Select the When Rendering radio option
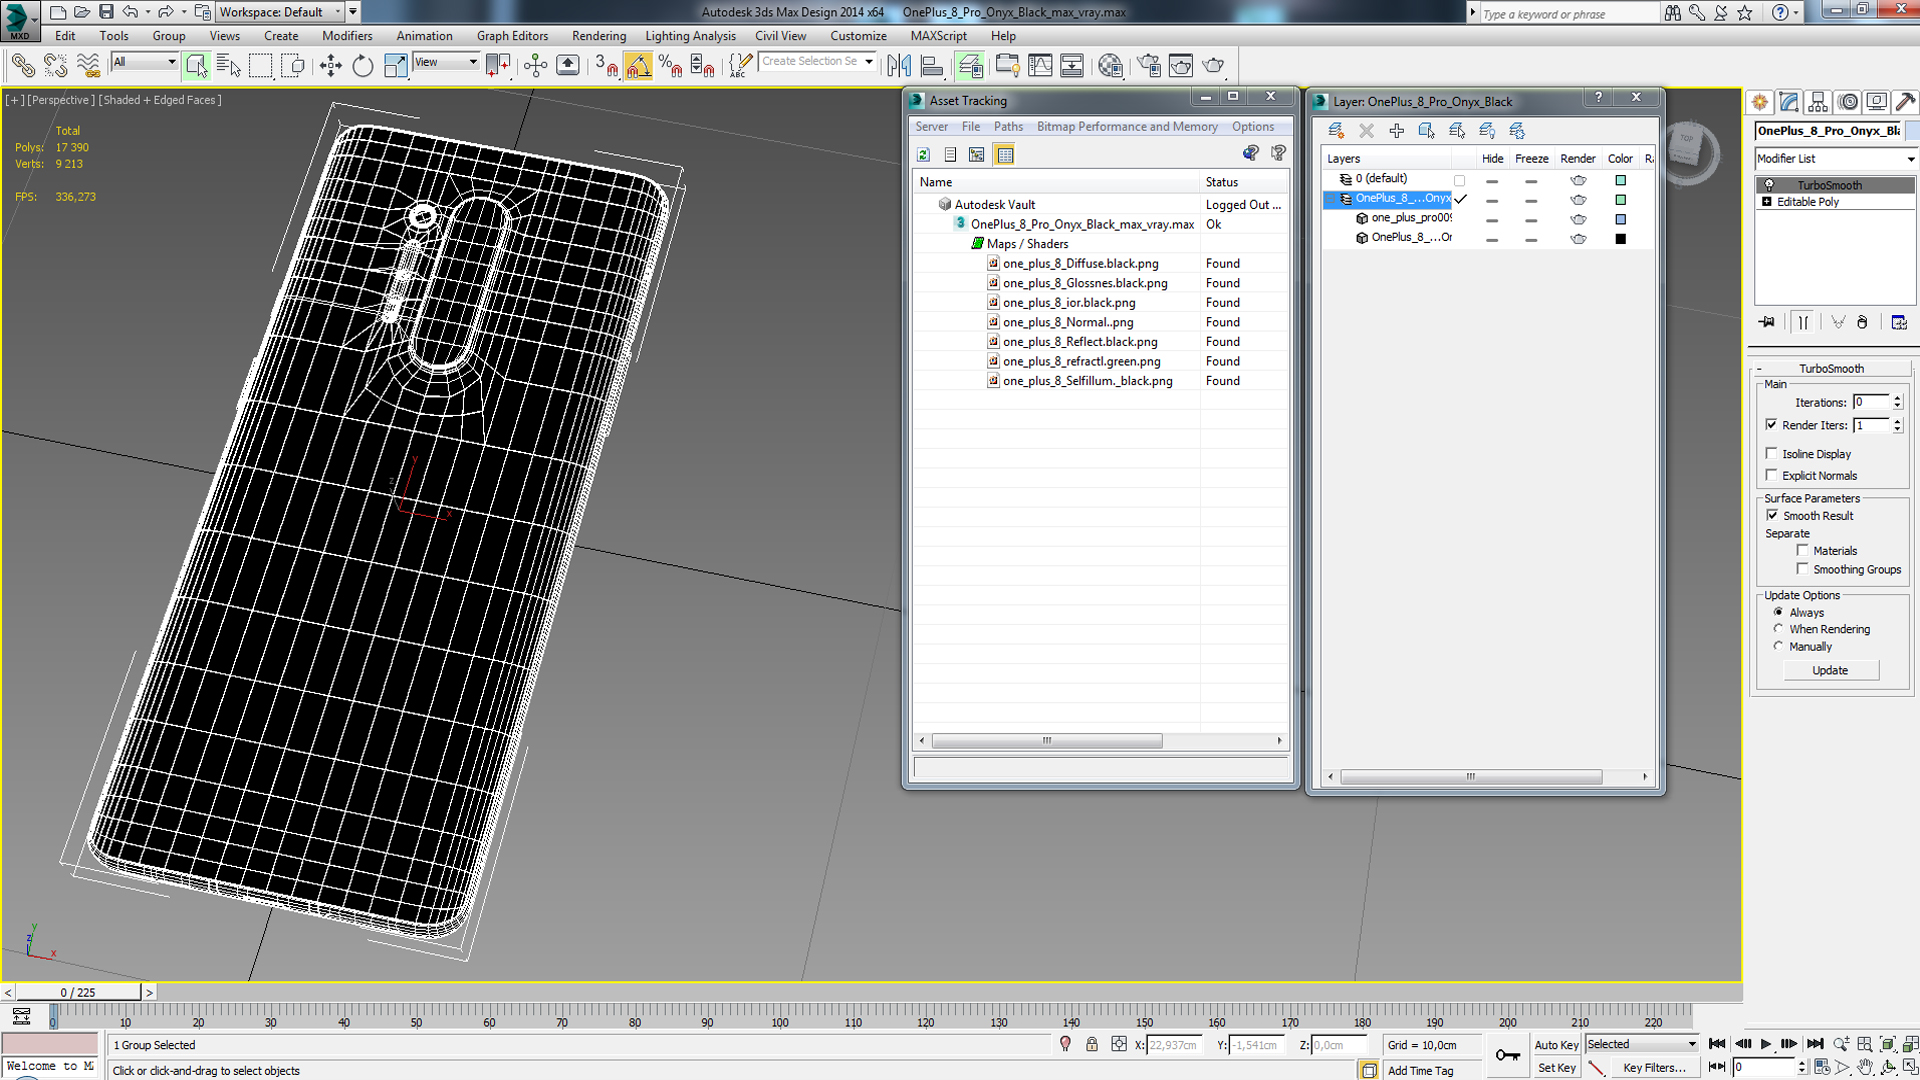Screen dimensions: 1920x1080 click(1778, 629)
